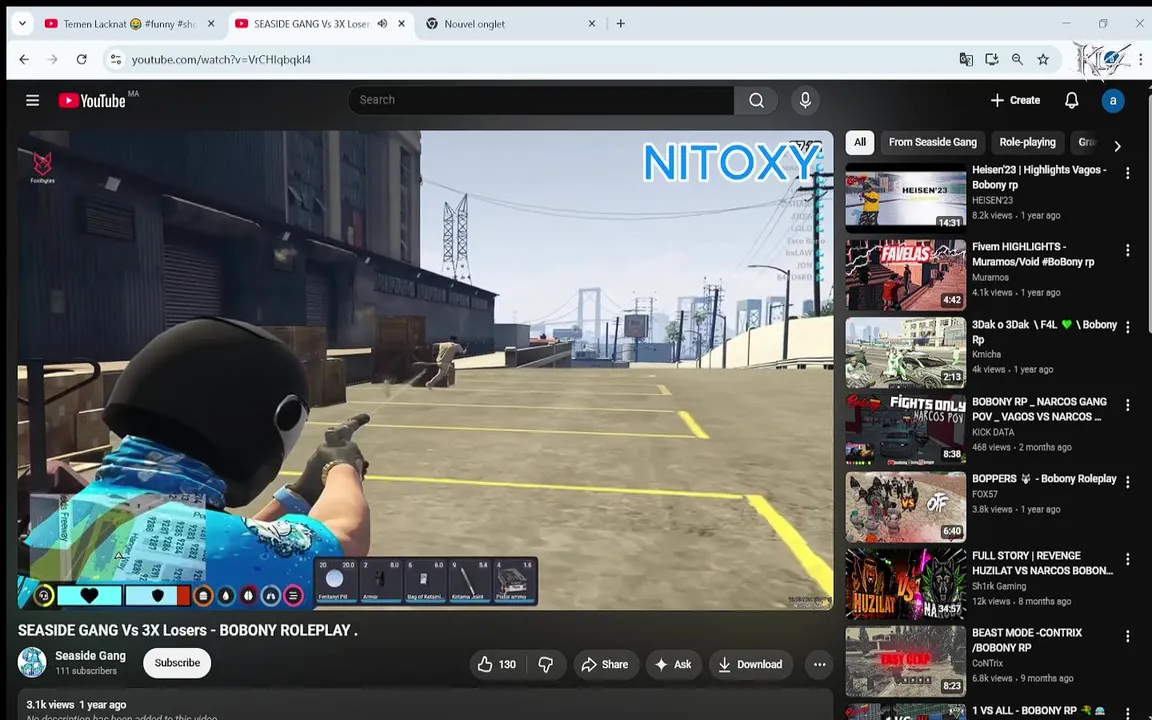Open BOPPERS Bobony Roleplay thumbnail
Screen dimensions: 1152x720
coord(905,506)
